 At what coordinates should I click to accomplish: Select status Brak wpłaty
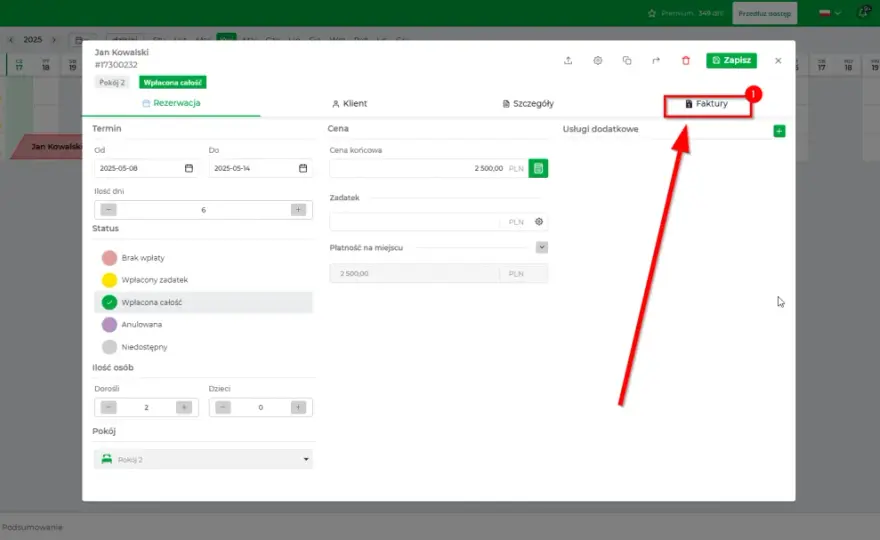[x=203, y=258]
